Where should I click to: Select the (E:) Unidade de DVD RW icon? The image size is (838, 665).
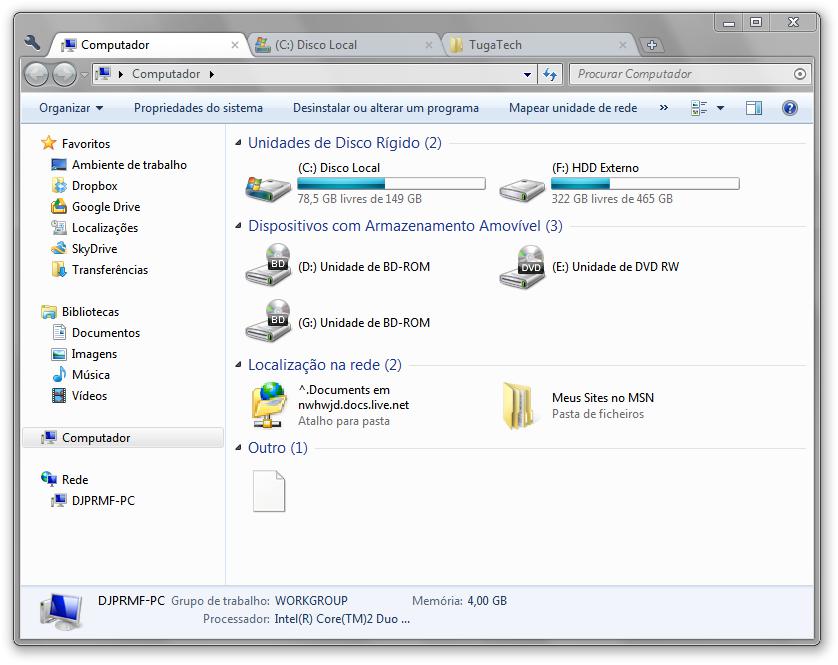[x=522, y=266]
